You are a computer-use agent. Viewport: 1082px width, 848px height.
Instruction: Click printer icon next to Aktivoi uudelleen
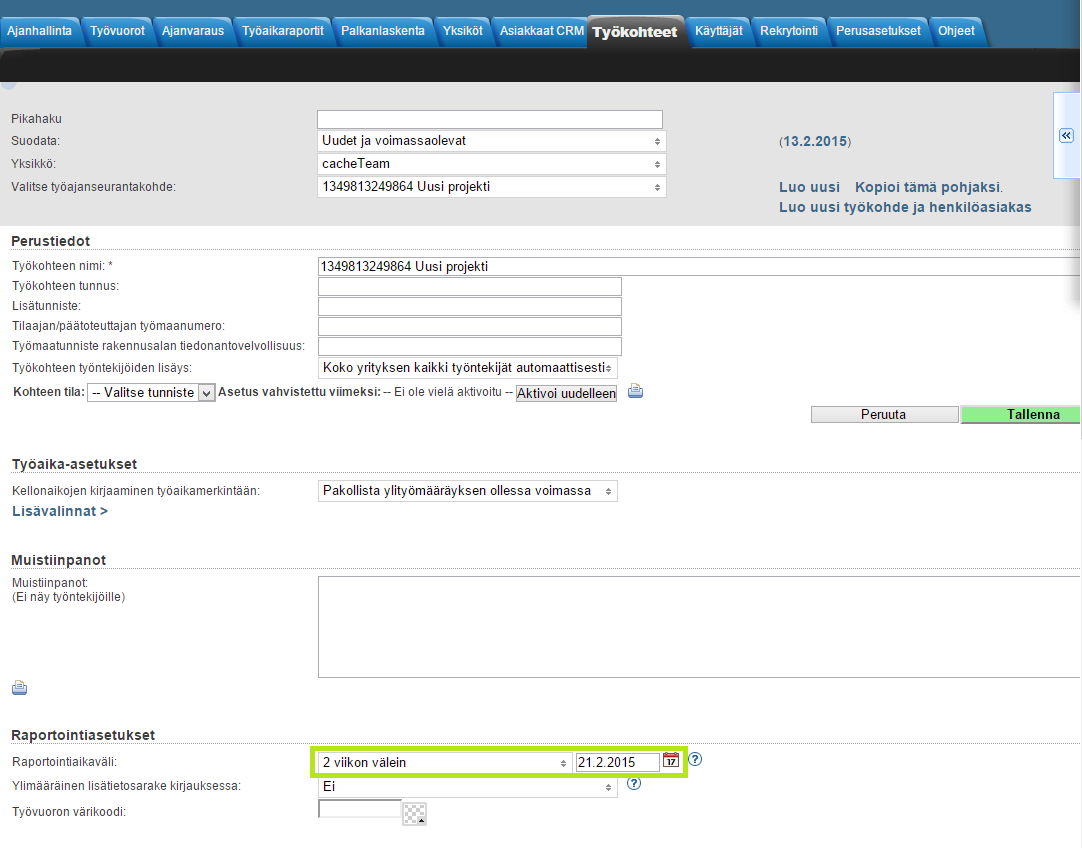635,392
